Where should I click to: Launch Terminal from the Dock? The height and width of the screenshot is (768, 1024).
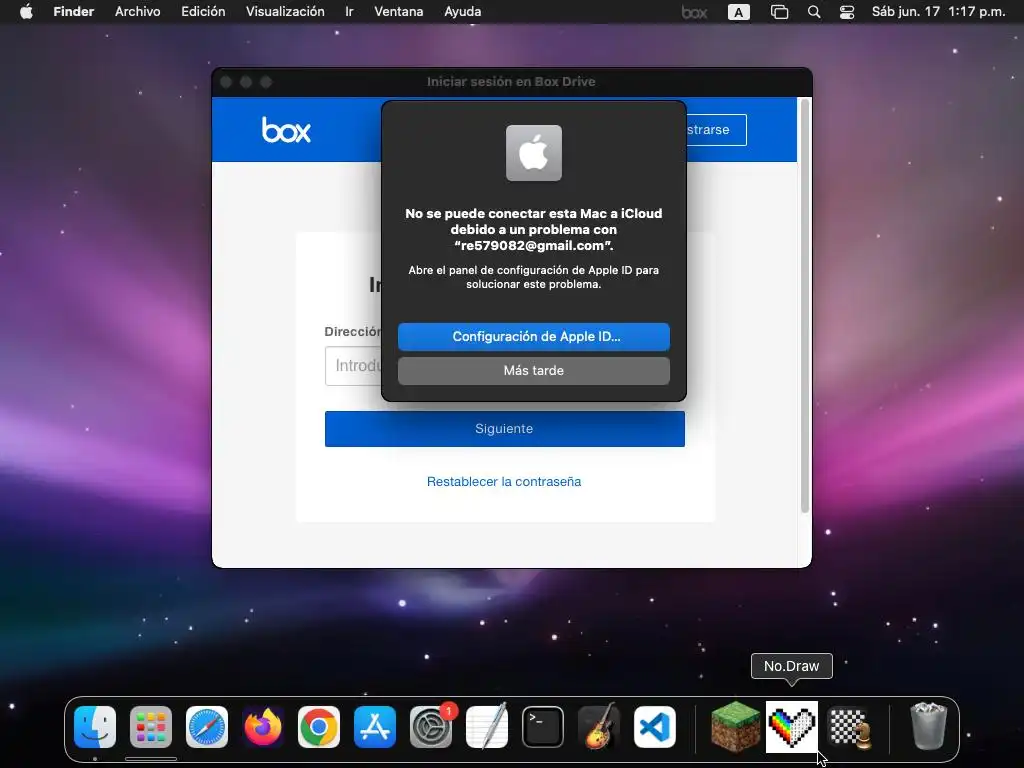(x=543, y=727)
